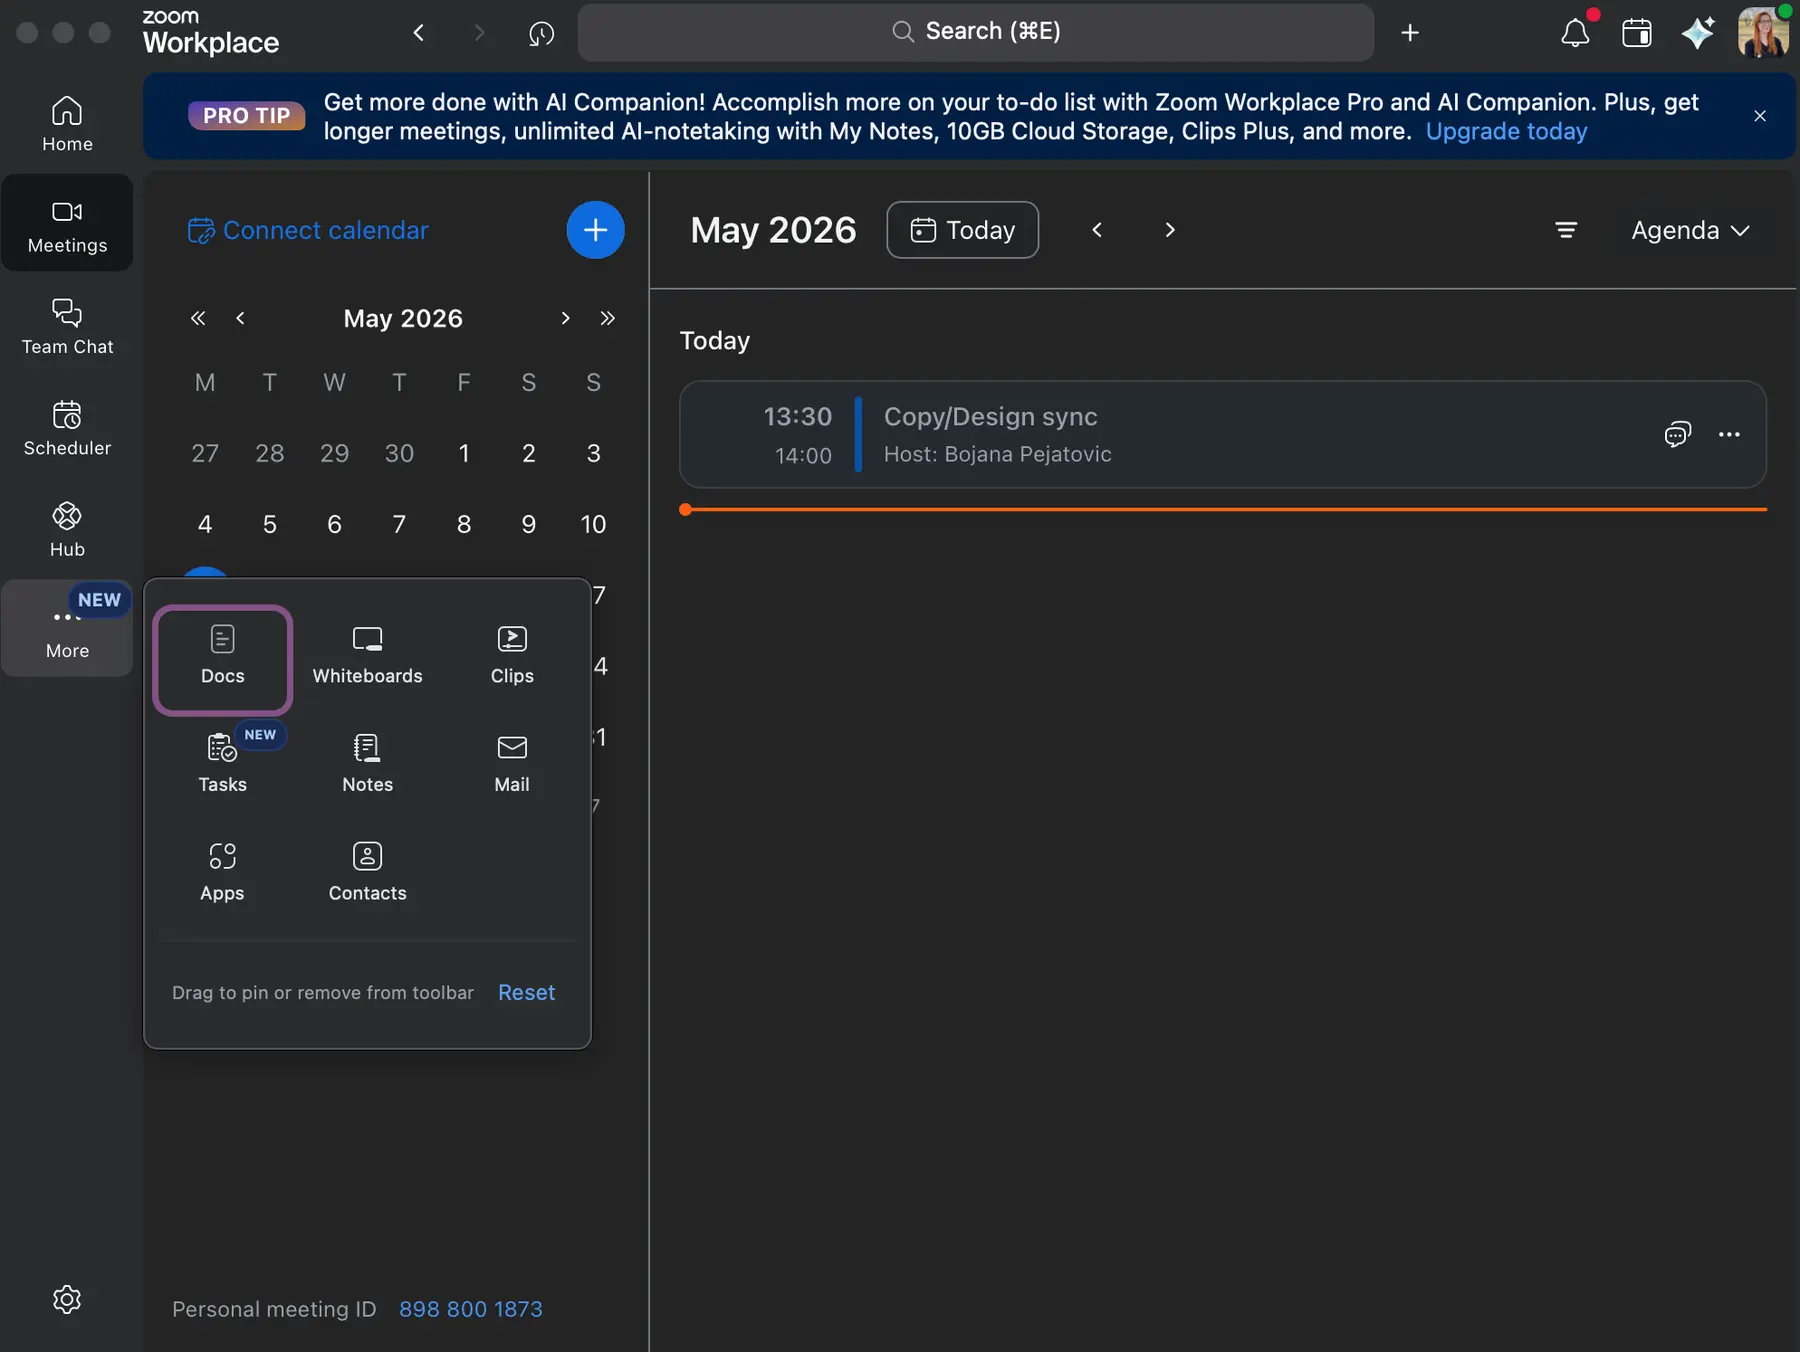Open Settings gear icon
1800x1352 pixels.
point(67,1299)
